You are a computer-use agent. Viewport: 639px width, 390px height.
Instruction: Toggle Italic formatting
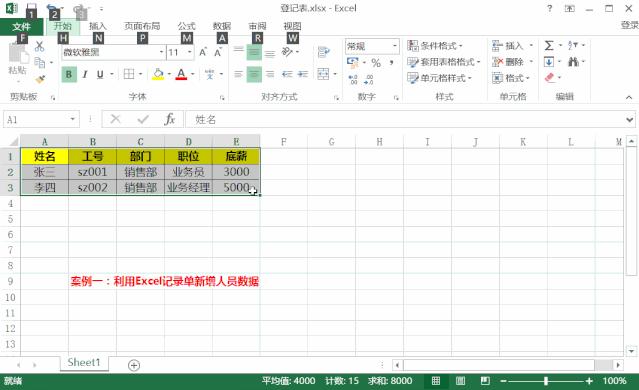click(x=85, y=74)
